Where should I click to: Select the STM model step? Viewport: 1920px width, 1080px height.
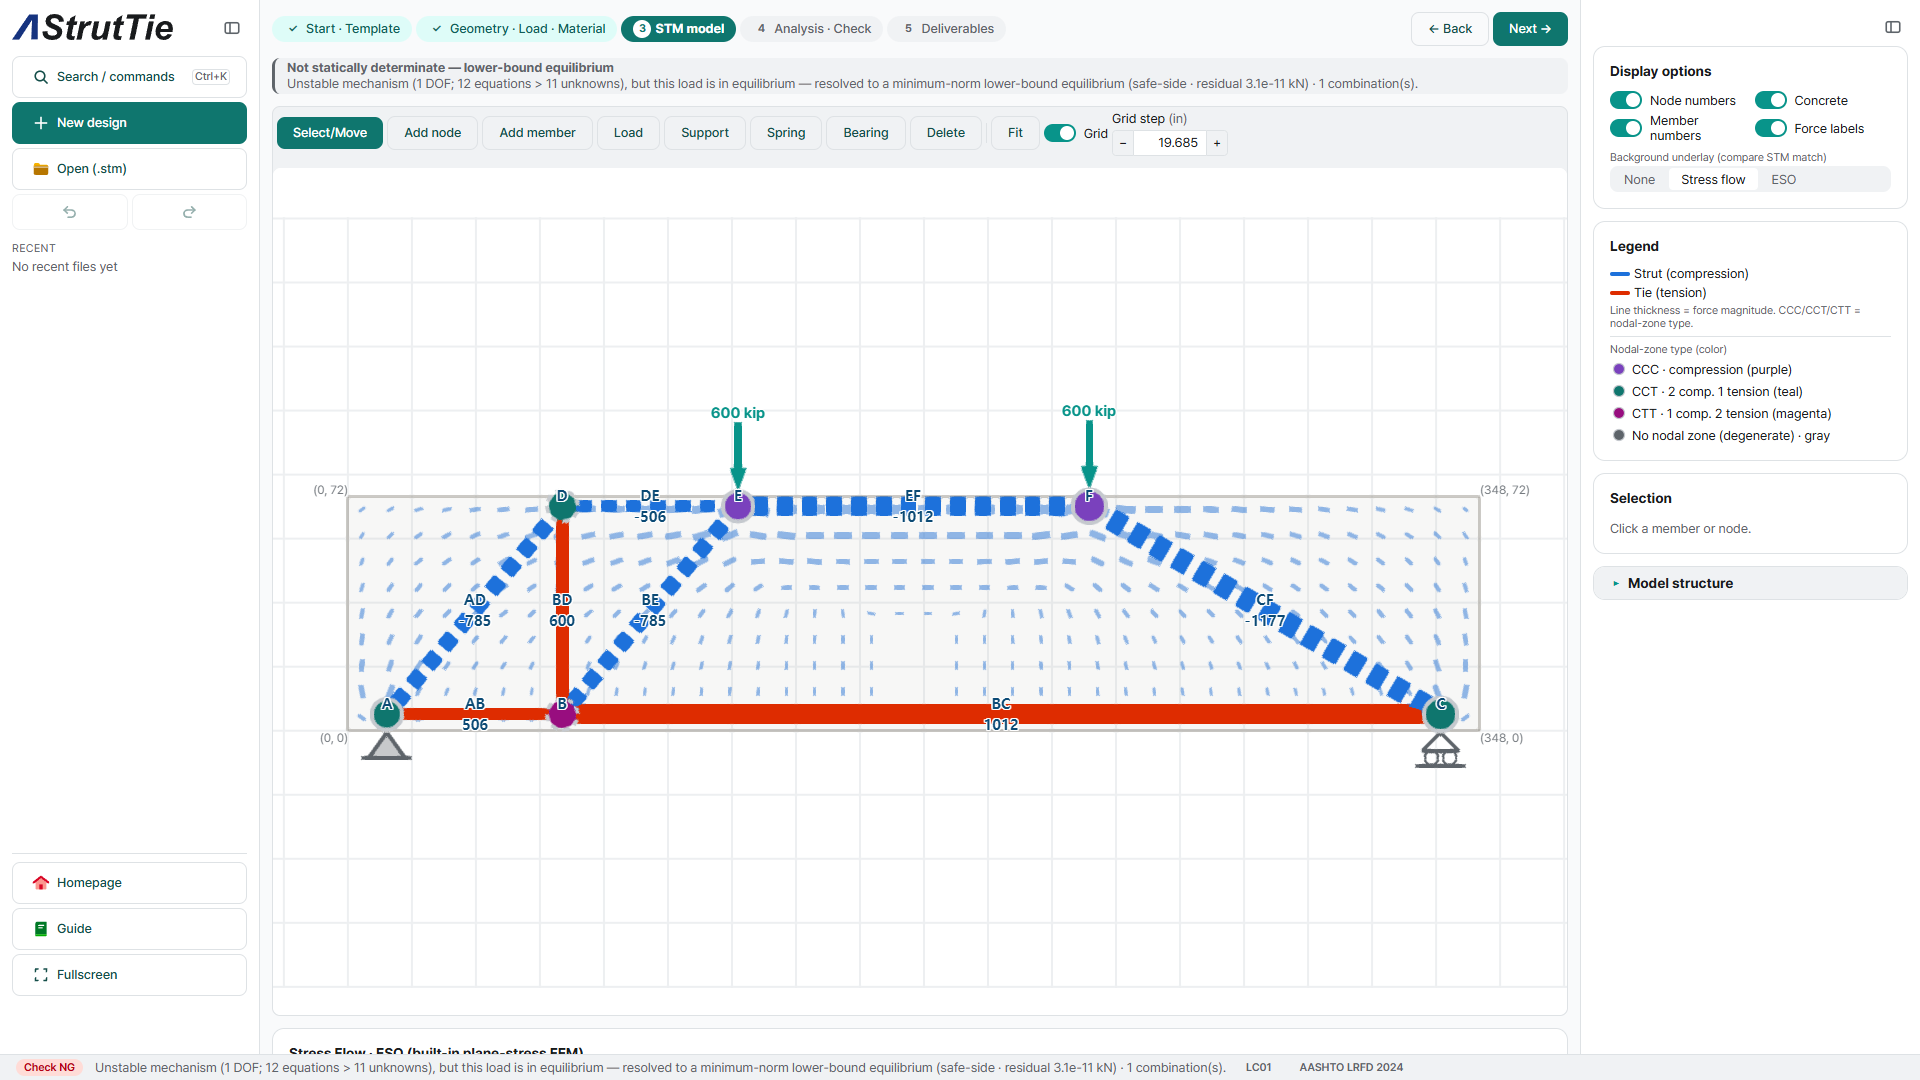point(678,29)
